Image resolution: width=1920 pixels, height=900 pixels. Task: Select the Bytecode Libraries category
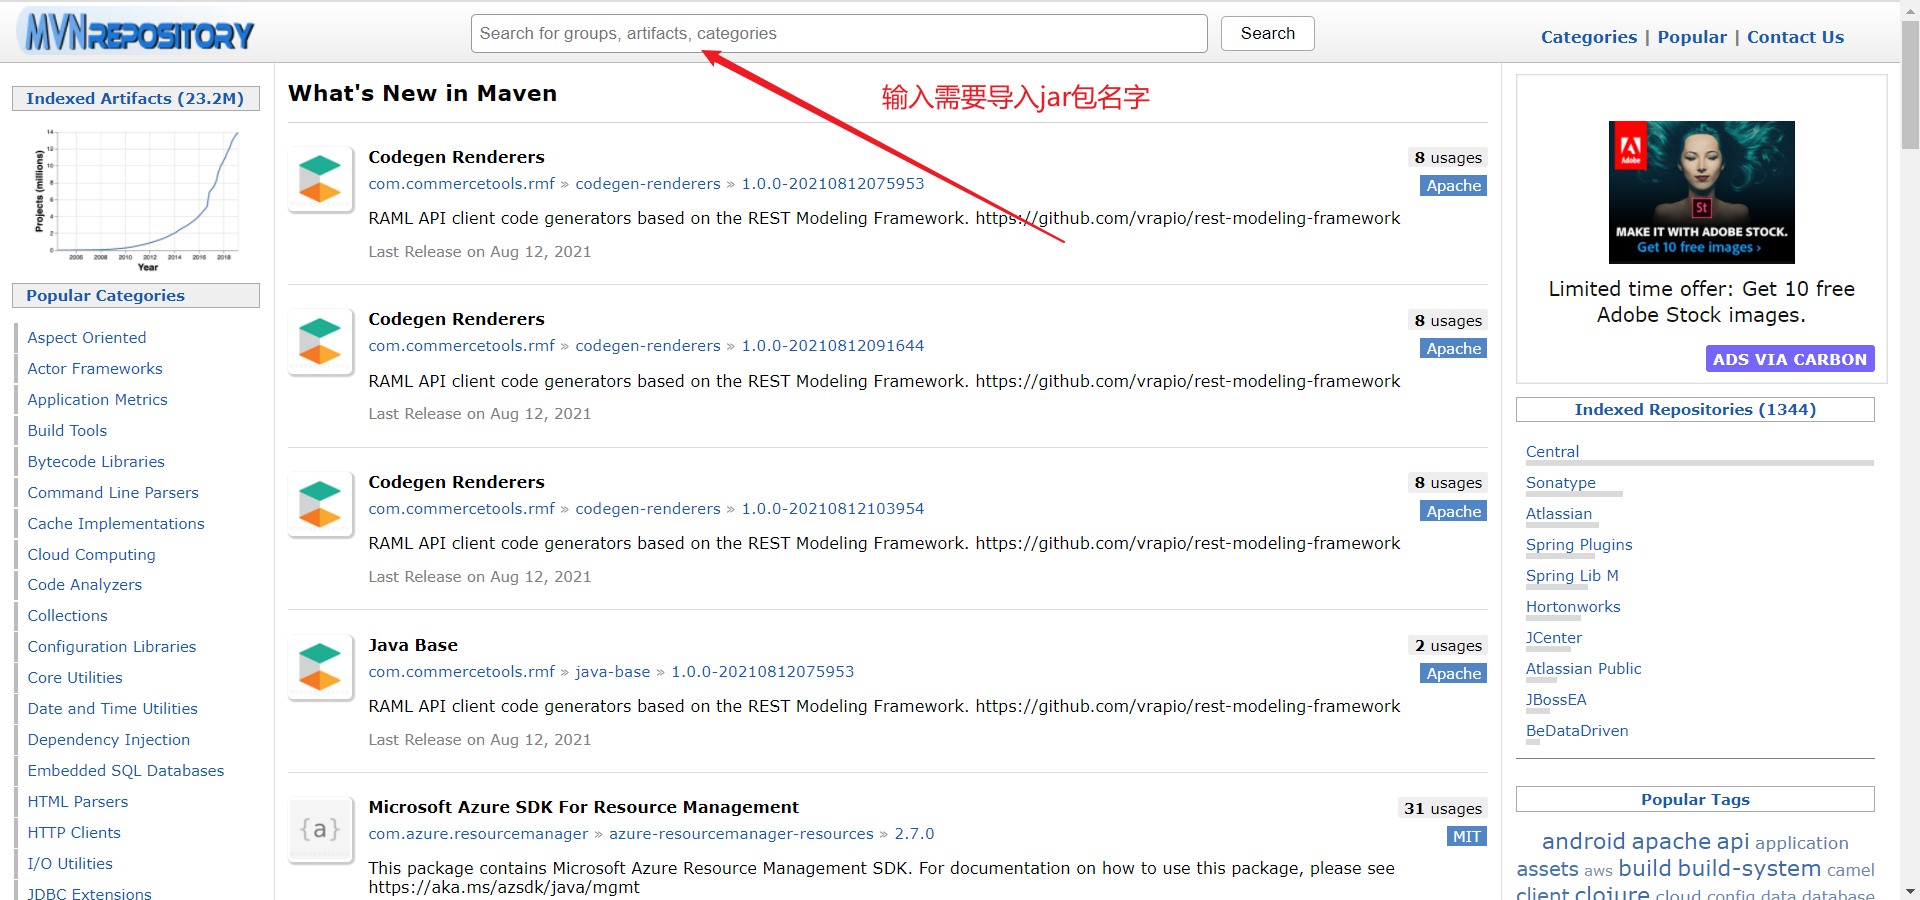click(x=96, y=461)
